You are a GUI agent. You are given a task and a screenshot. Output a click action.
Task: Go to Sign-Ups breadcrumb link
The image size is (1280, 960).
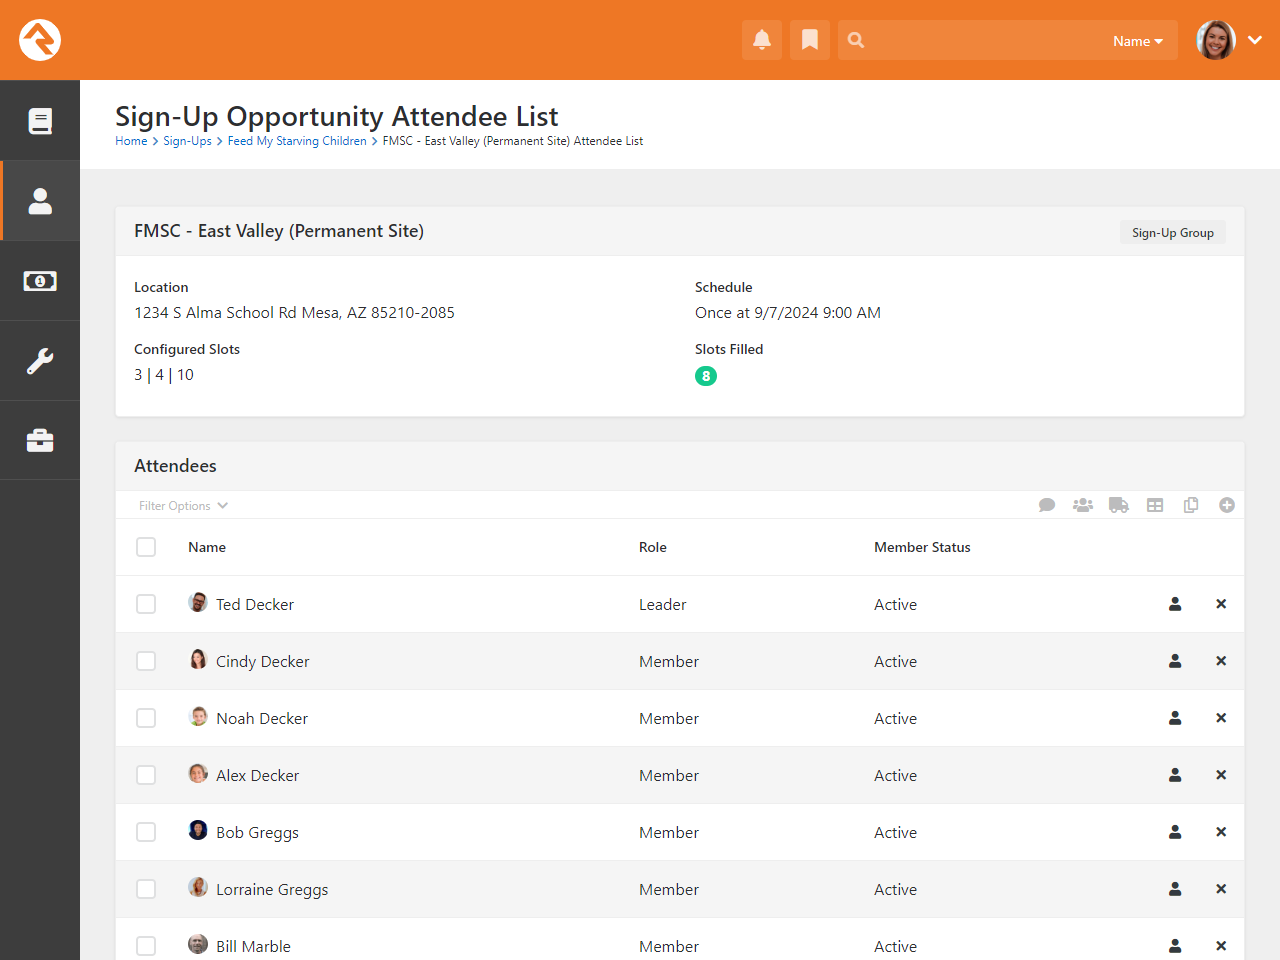pyautogui.click(x=187, y=141)
